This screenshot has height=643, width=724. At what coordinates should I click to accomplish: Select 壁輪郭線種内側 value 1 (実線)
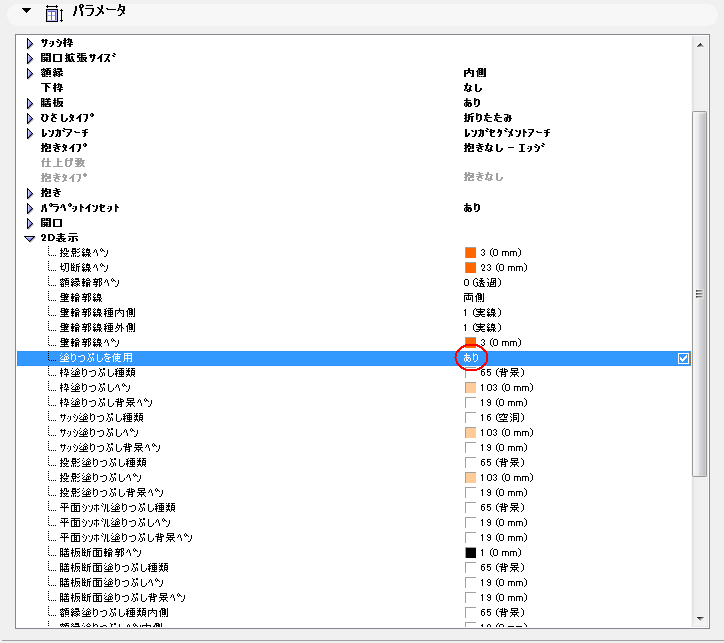tap(483, 312)
